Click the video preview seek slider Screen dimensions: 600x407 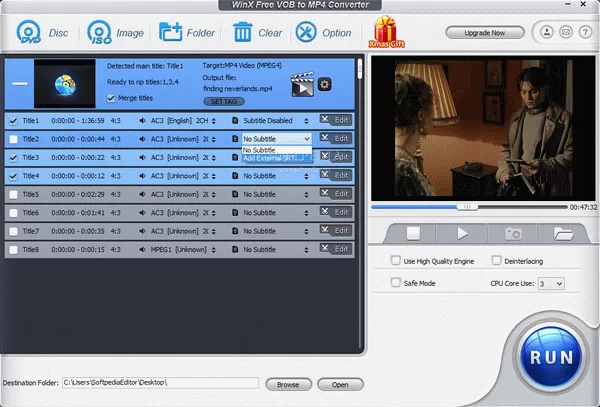468,207
